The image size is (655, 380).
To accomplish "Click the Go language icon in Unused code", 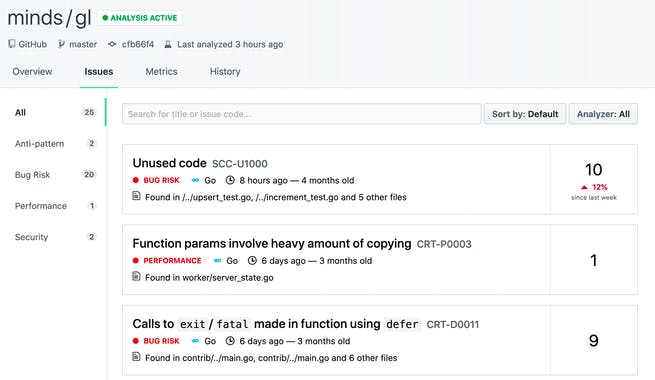I will click(195, 180).
